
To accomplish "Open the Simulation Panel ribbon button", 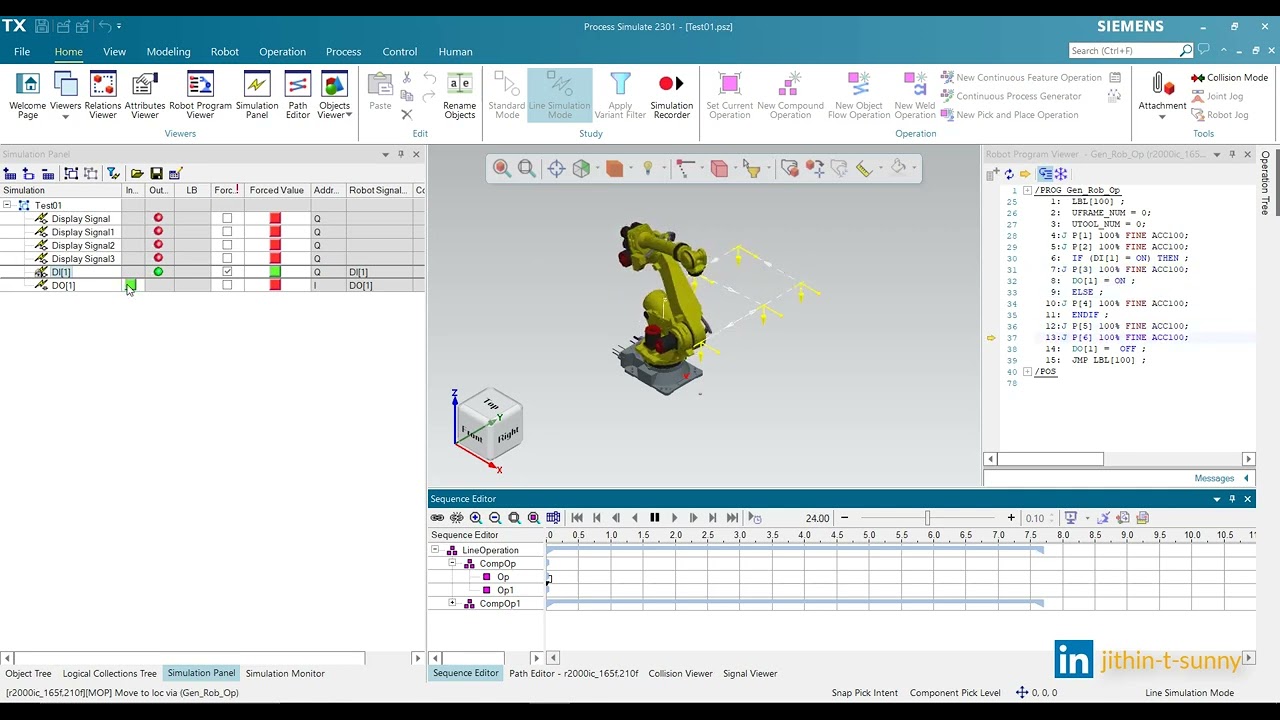I will pos(257,96).
